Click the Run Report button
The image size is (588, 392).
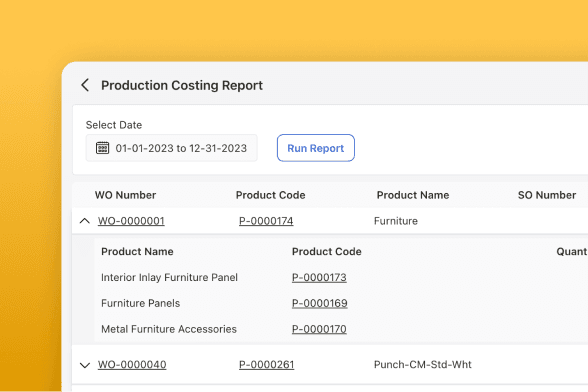(x=316, y=148)
